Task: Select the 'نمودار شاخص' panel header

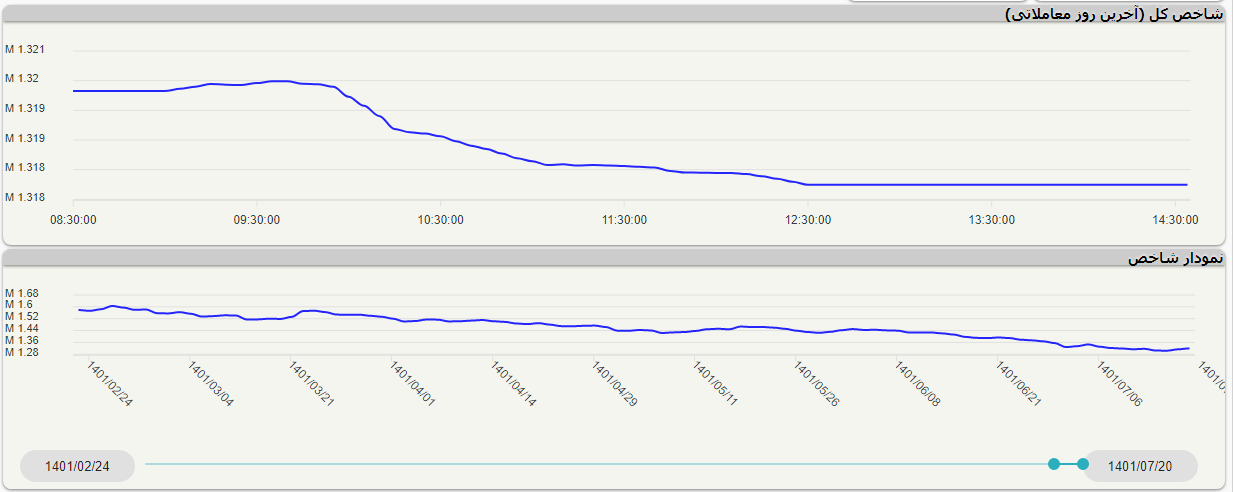Action: pyautogui.click(x=1174, y=258)
